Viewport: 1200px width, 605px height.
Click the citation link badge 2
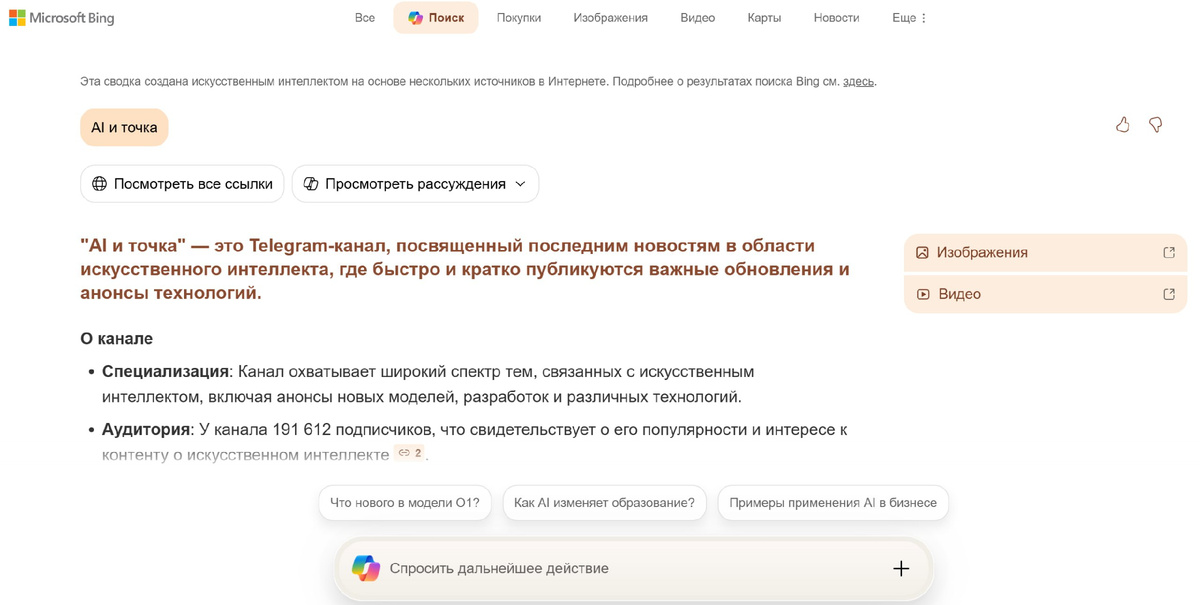[409, 453]
